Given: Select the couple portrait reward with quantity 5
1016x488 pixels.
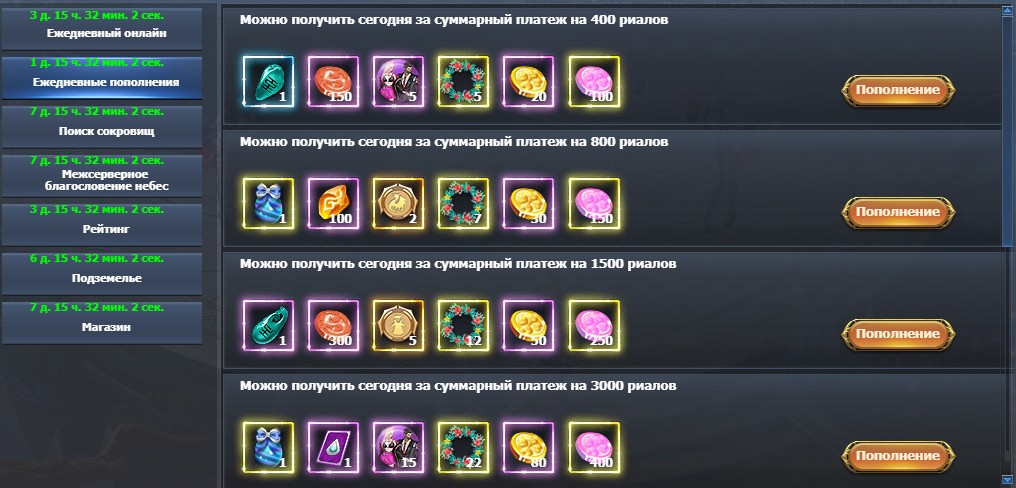Looking at the screenshot, I should [x=398, y=82].
